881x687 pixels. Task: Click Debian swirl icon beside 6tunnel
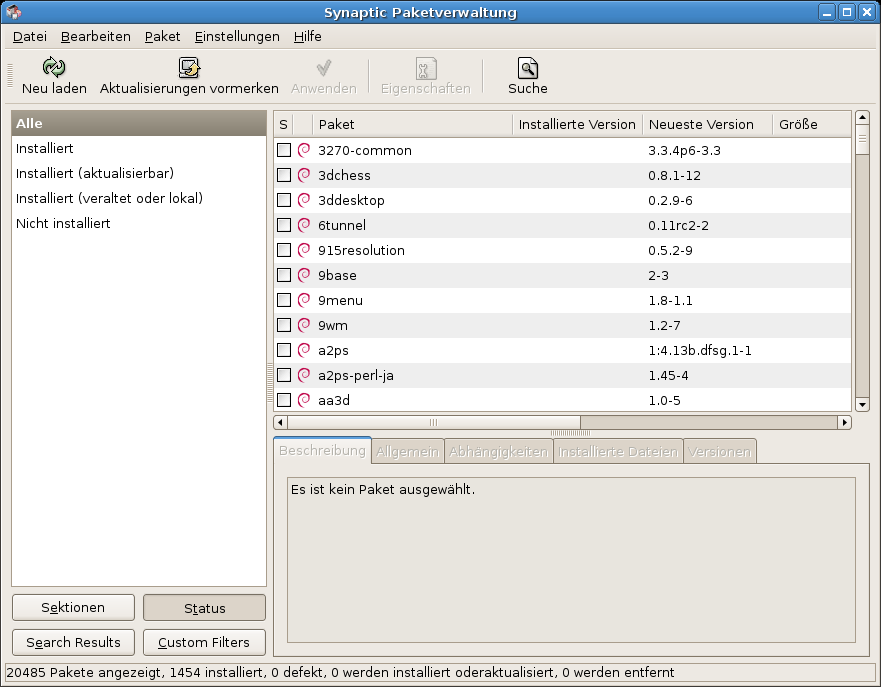point(304,225)
